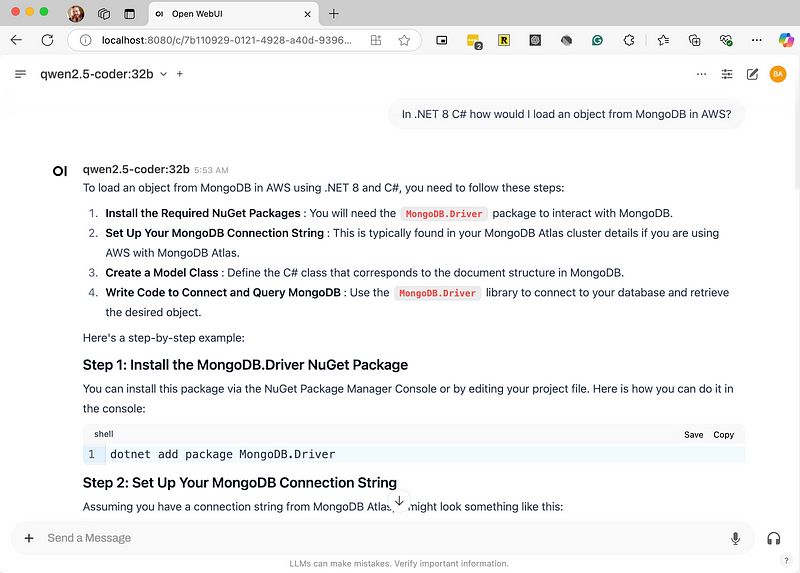Add another model with the plus icon
Image resolution: width=800 pixels, height=573 pixels.
point(180,74)
